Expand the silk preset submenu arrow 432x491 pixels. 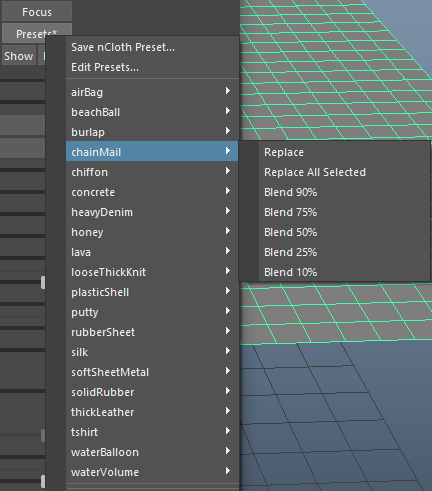(228, 351)
